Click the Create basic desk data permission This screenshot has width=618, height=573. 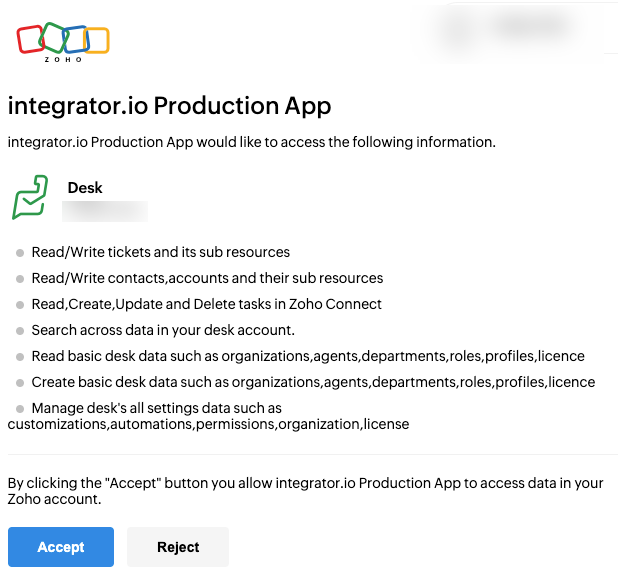tap(313, 382)
